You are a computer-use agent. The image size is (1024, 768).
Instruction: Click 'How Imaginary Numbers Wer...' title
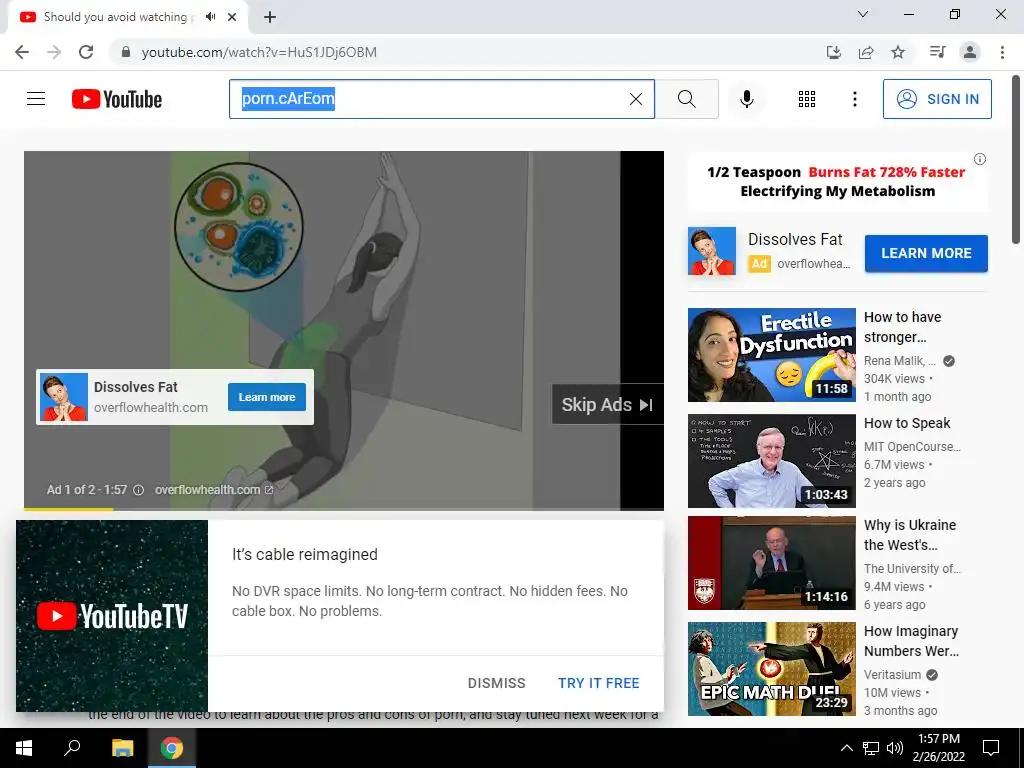(x=911, y=641)
